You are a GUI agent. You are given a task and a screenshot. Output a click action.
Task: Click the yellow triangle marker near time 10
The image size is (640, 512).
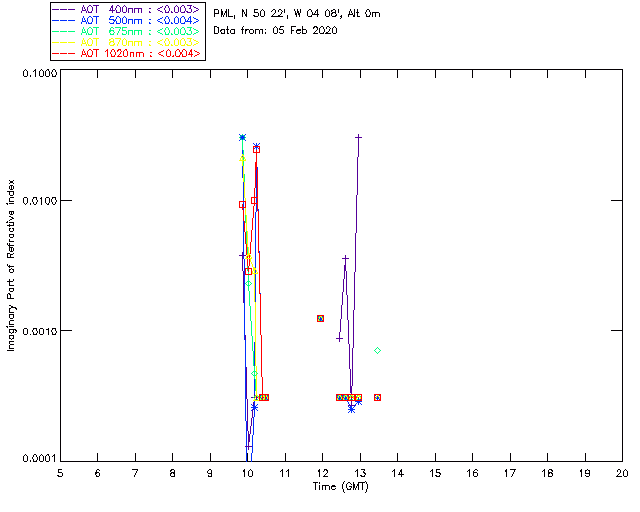[242, 158]
